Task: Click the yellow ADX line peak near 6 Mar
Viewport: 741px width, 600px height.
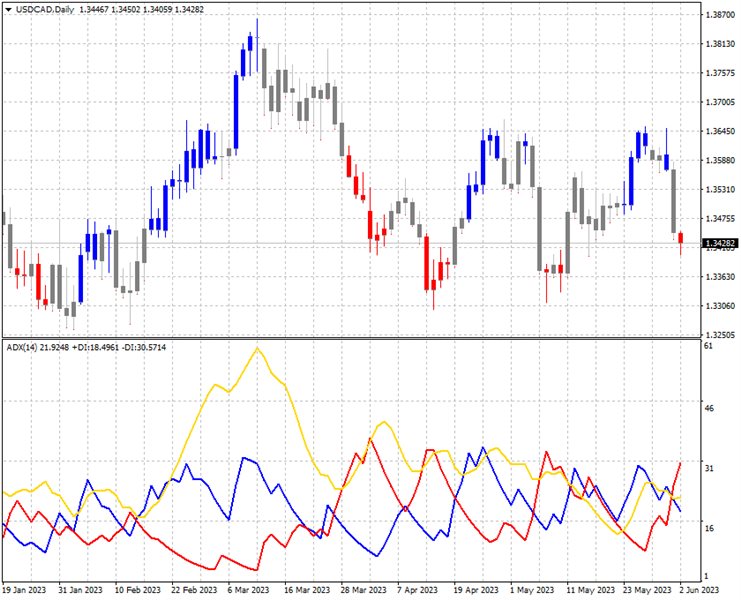Action: [x=257, y=348]
